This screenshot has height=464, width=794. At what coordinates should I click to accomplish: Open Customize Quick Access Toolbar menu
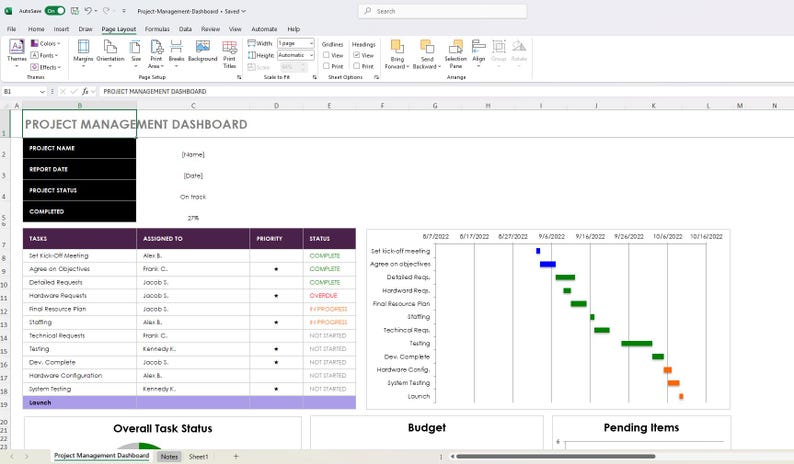coord(124,11)
